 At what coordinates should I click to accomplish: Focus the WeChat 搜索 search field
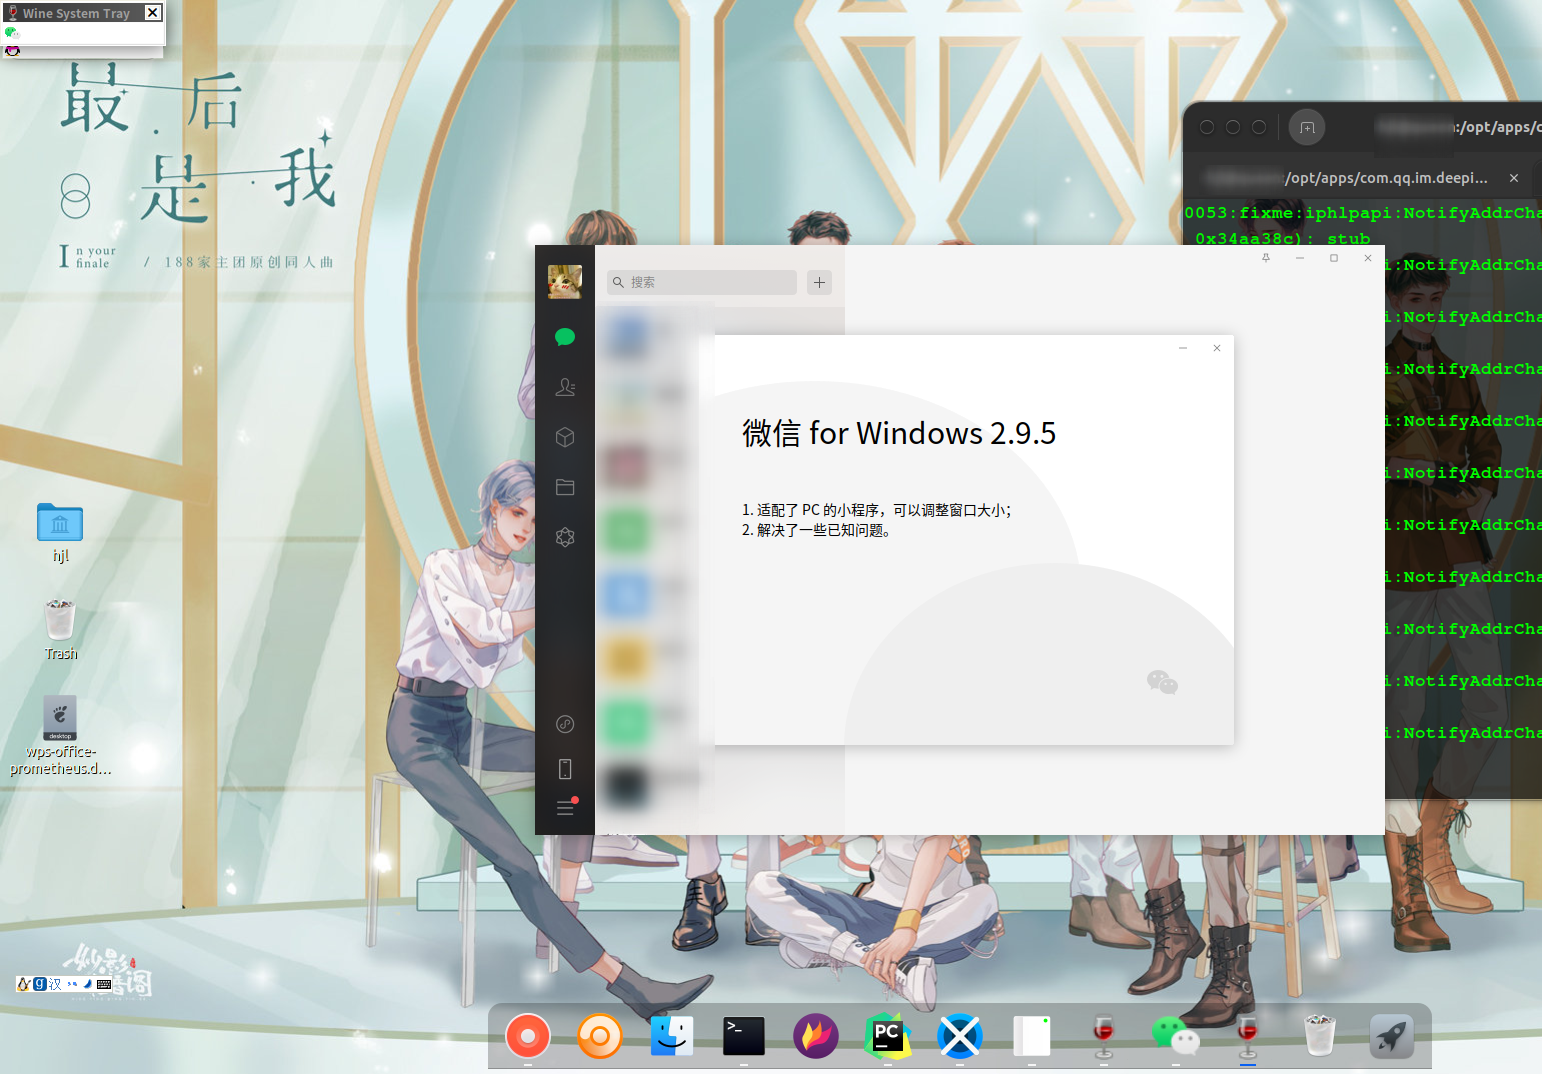click(x=702, y=282)
